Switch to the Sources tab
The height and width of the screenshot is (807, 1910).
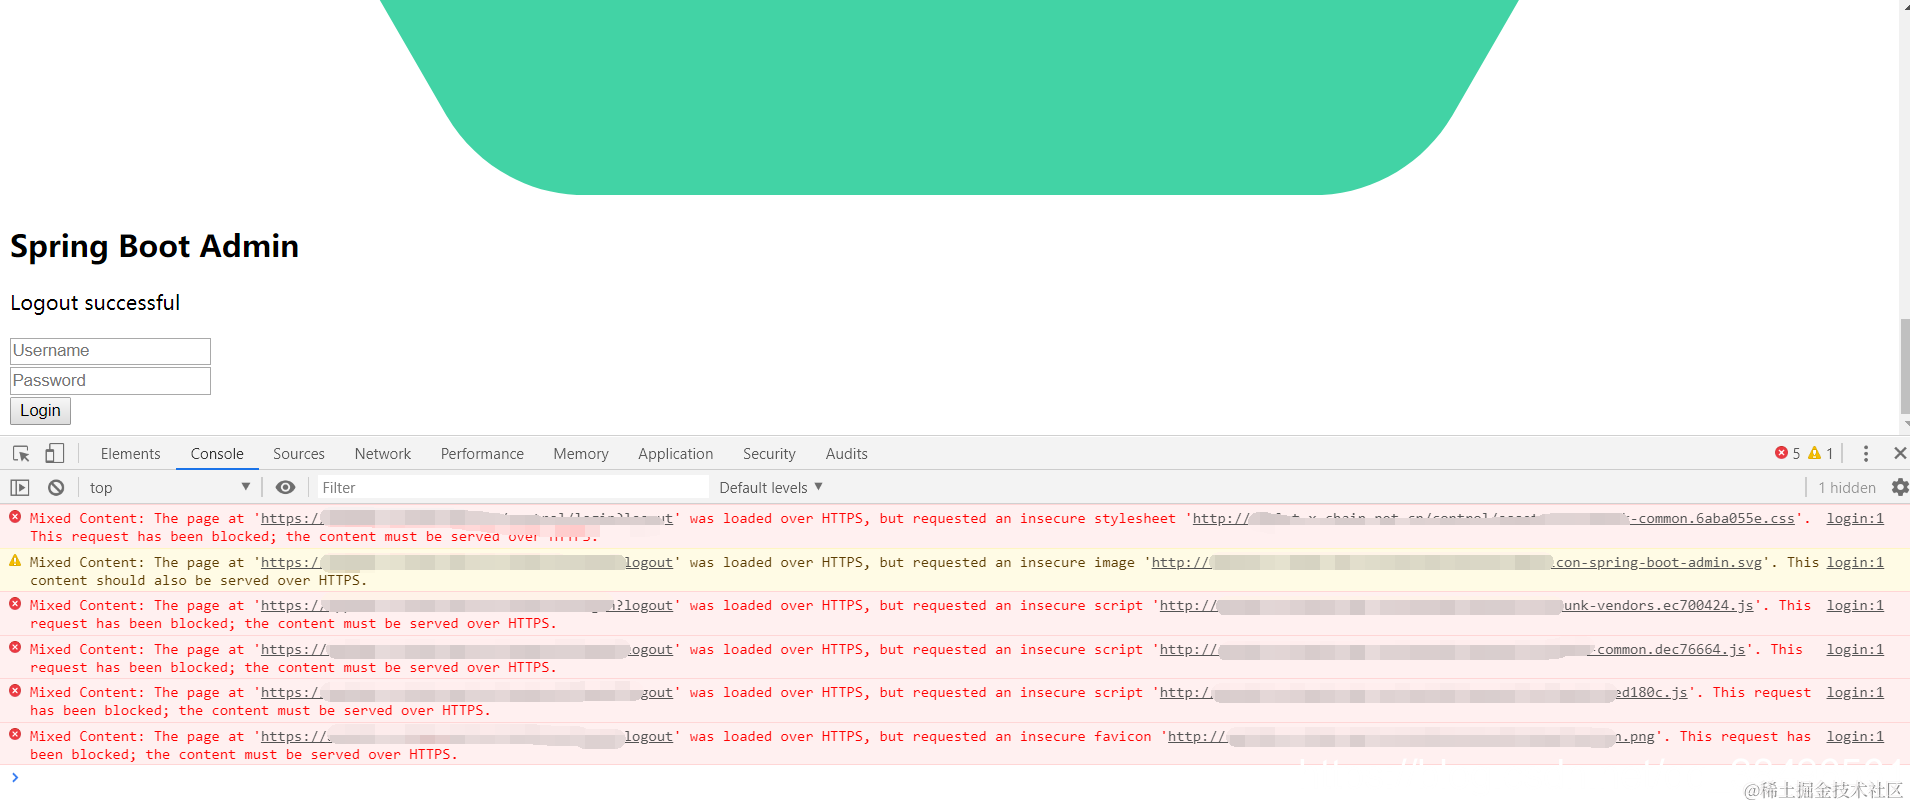click(299, 454)
